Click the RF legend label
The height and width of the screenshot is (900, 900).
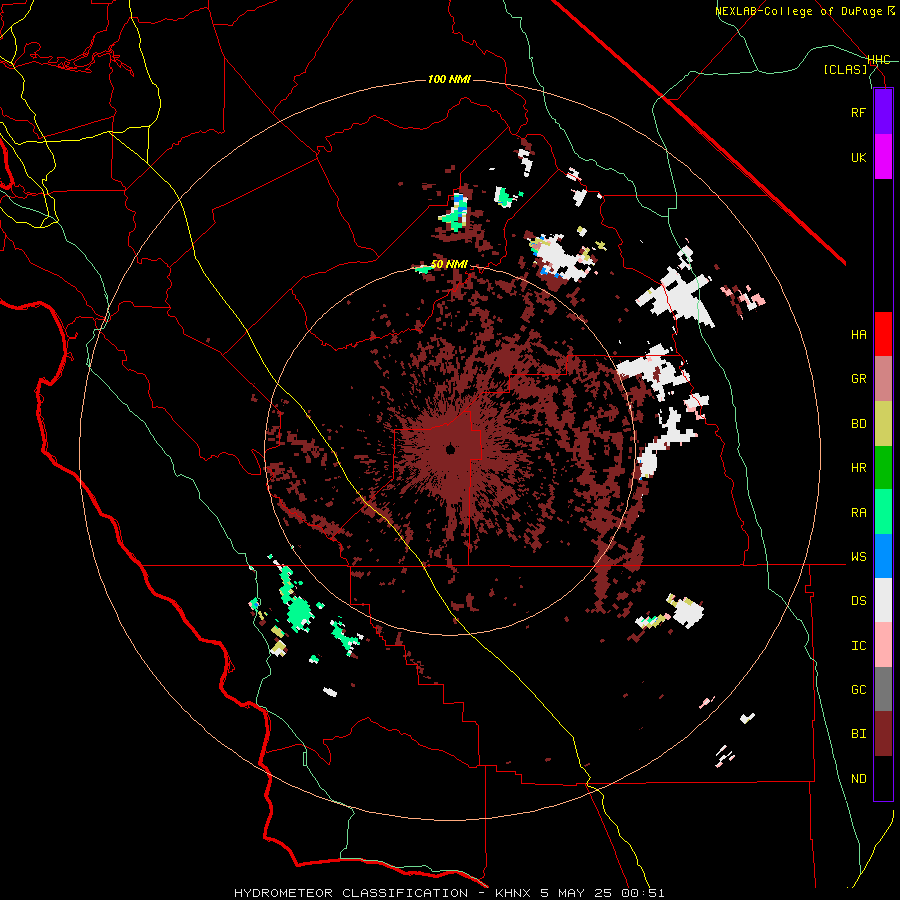(x=858, y=112)
